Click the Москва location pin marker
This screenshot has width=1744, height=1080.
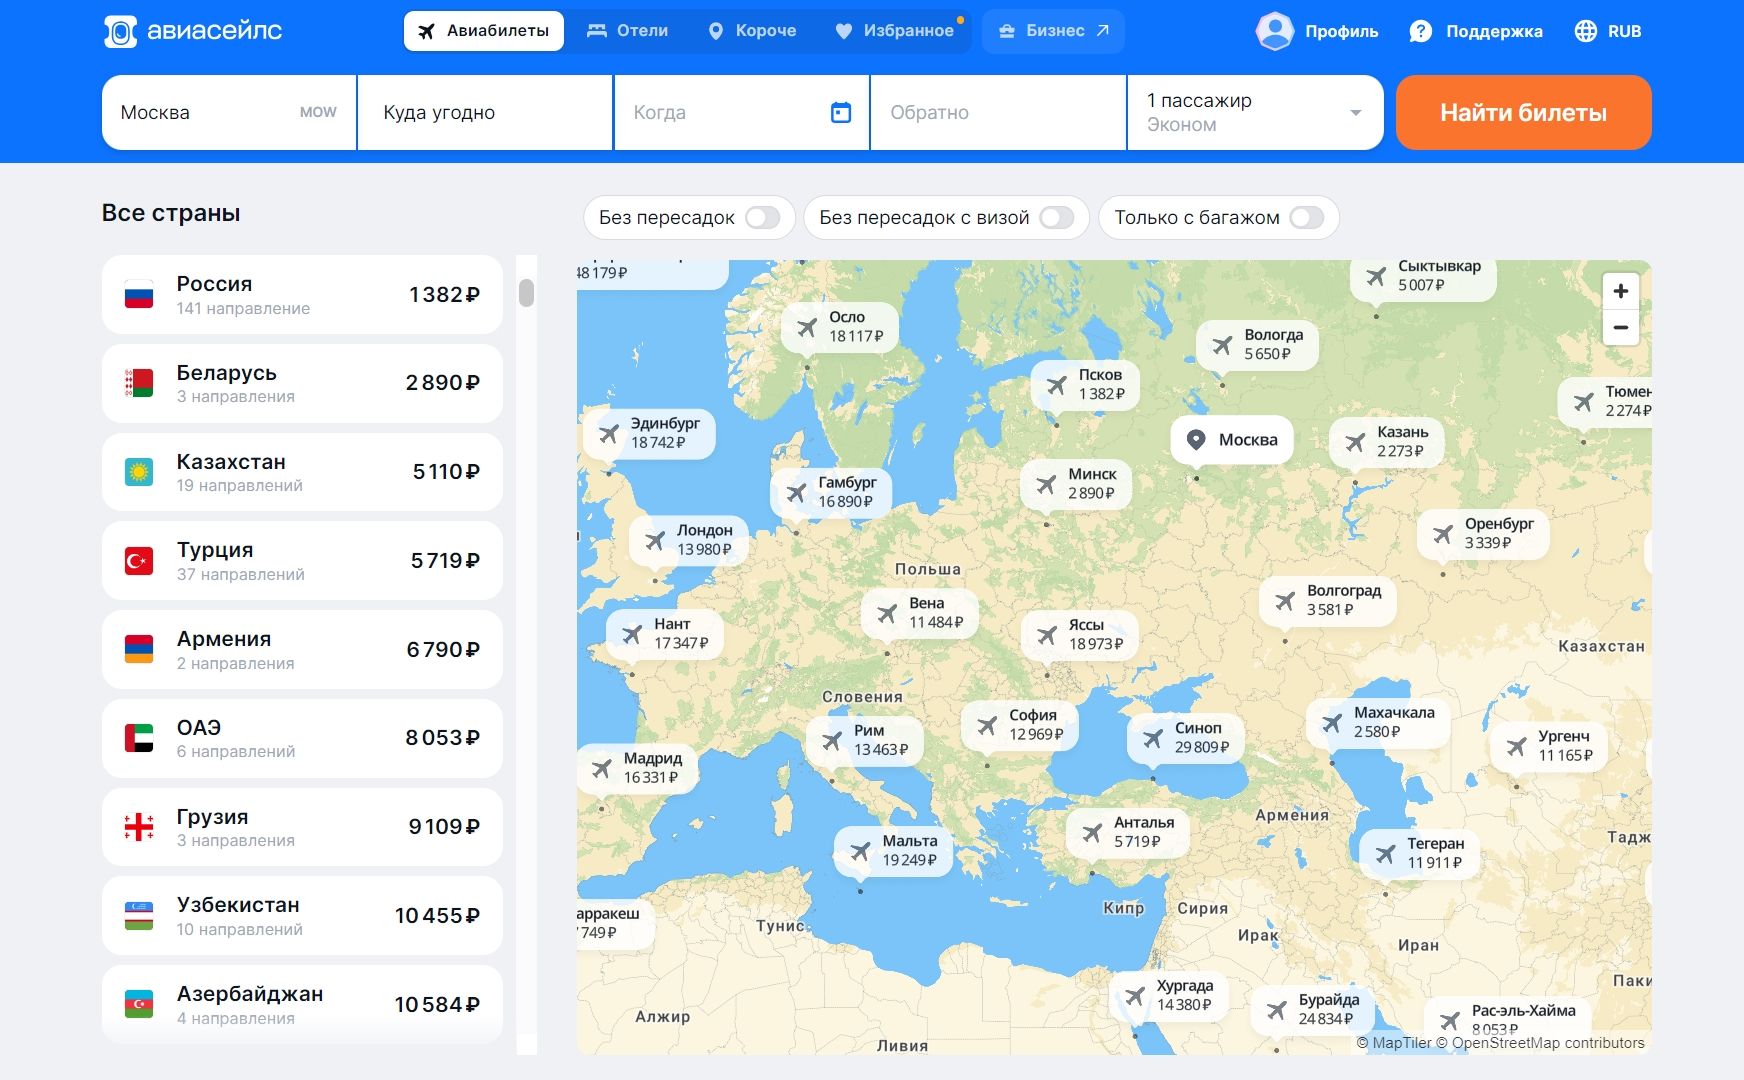pyautogui.click(x=1232, y=440)
